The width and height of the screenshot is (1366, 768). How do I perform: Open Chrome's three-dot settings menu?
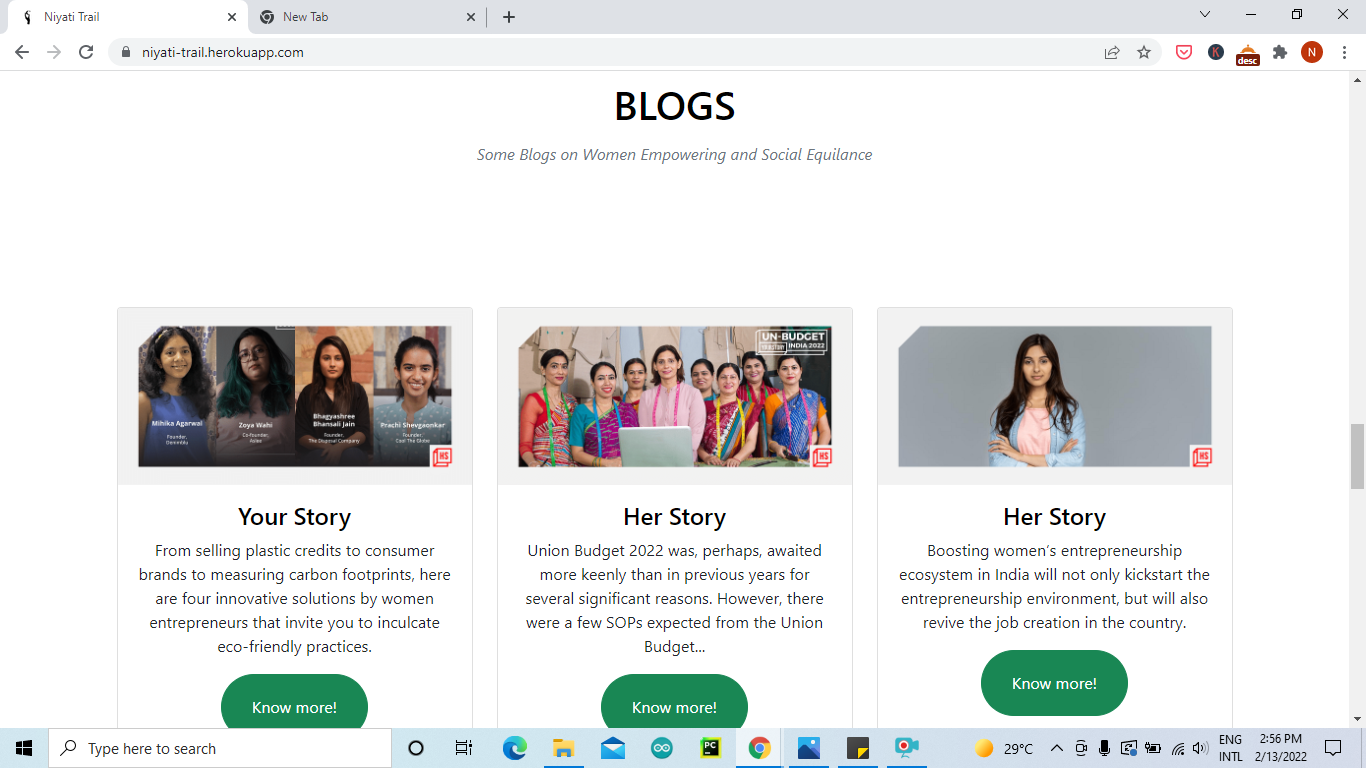[1343, 51]
